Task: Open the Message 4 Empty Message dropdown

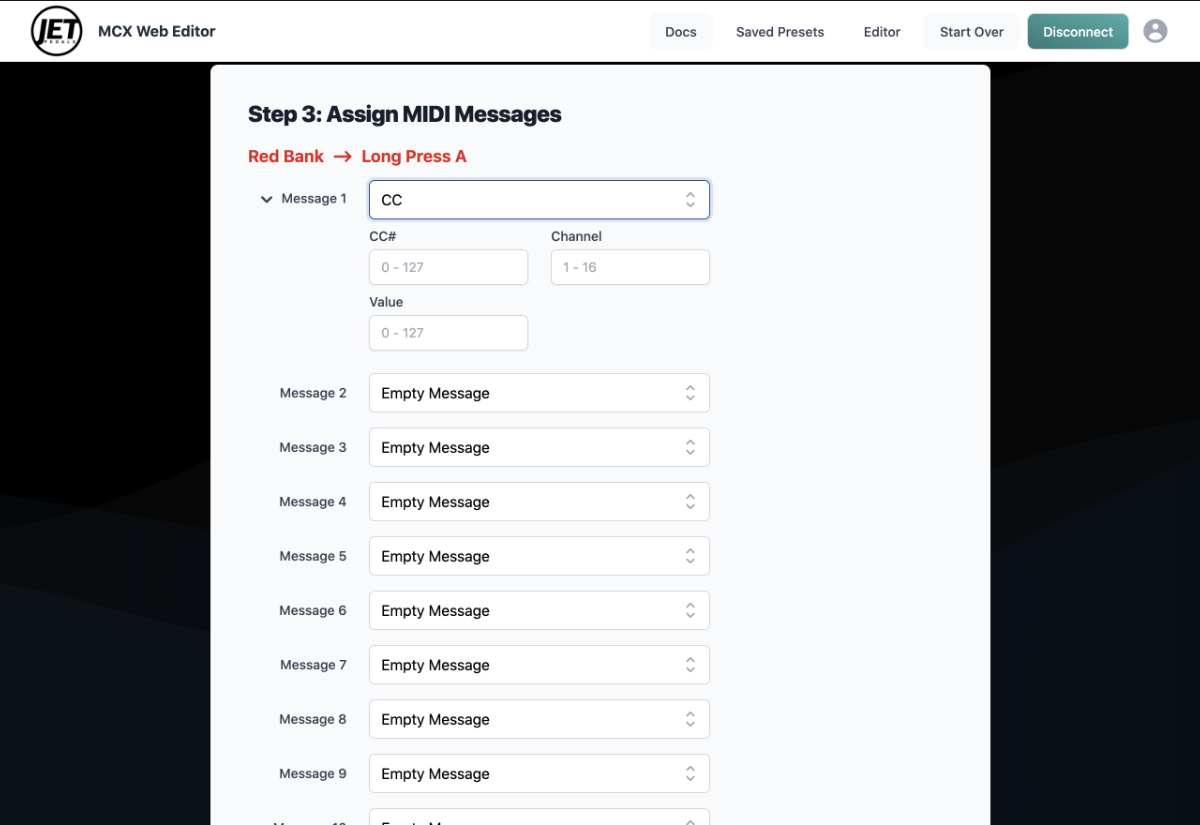Action: pos(539,502)
